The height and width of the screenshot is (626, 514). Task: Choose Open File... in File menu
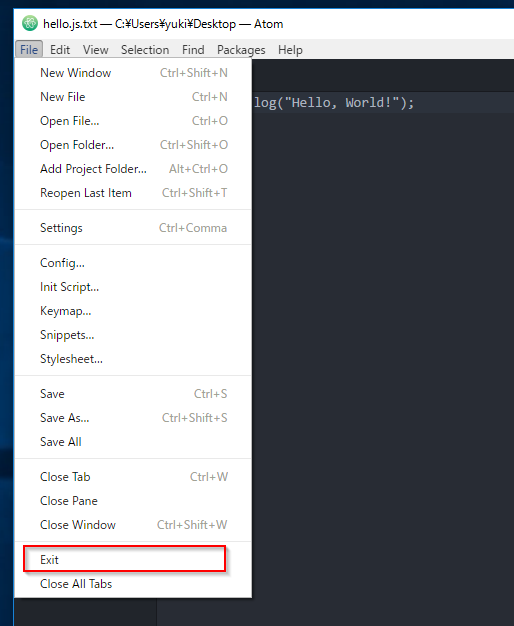click(x=133, y=121)
